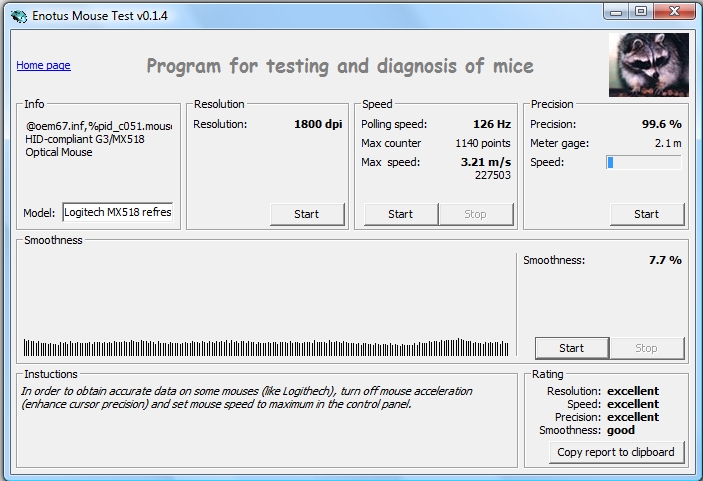Click the 'Max counter' label
The image size is (703, 481).
391,143
